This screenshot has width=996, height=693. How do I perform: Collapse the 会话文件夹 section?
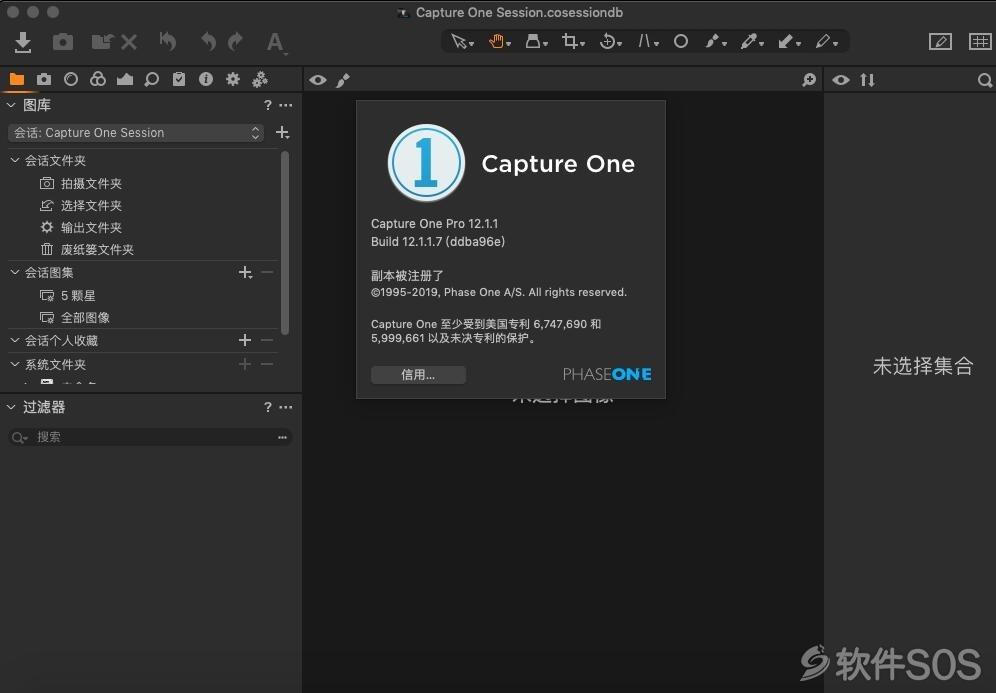point(15,160)
